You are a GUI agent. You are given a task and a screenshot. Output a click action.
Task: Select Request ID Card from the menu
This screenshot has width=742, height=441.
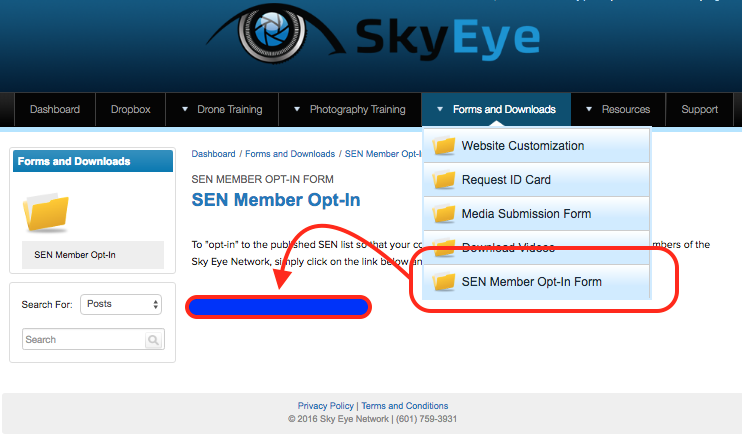click(x=537, y=180)
